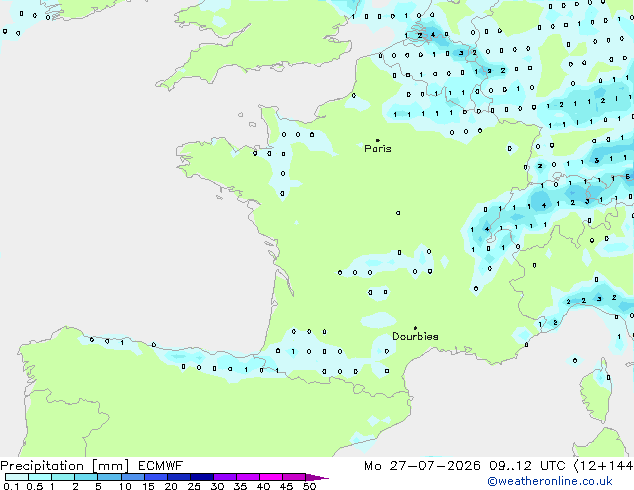
Task: Click the '25' legend value
Action: point(194,486)
